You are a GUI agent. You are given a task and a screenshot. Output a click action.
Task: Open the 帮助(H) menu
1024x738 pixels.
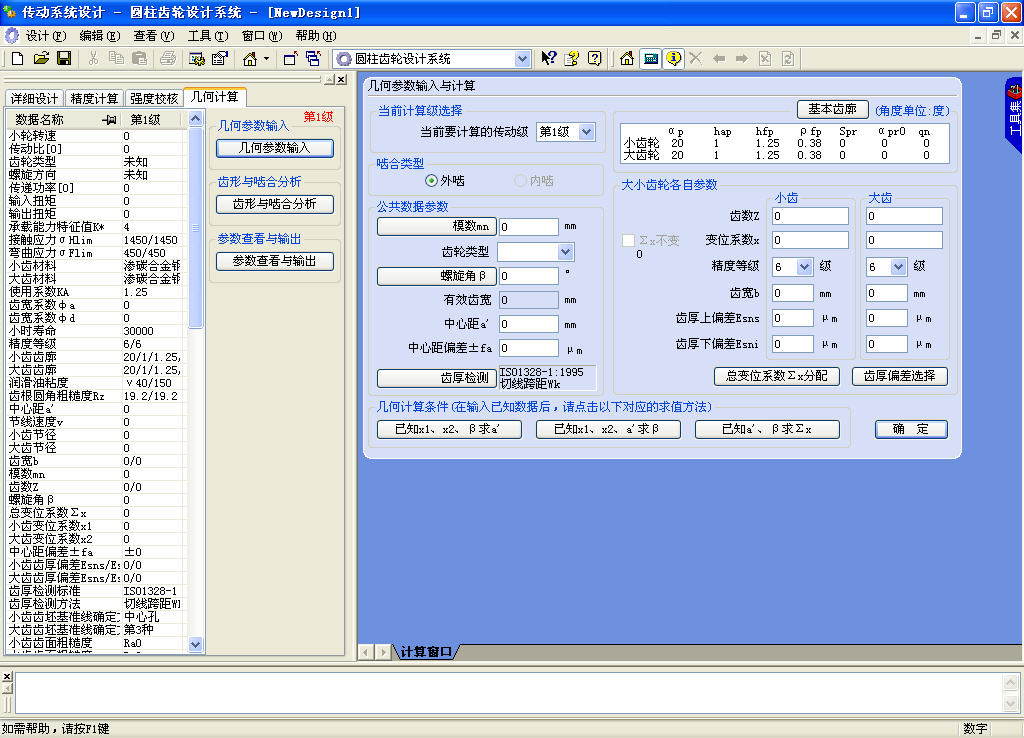coord(315,35)
